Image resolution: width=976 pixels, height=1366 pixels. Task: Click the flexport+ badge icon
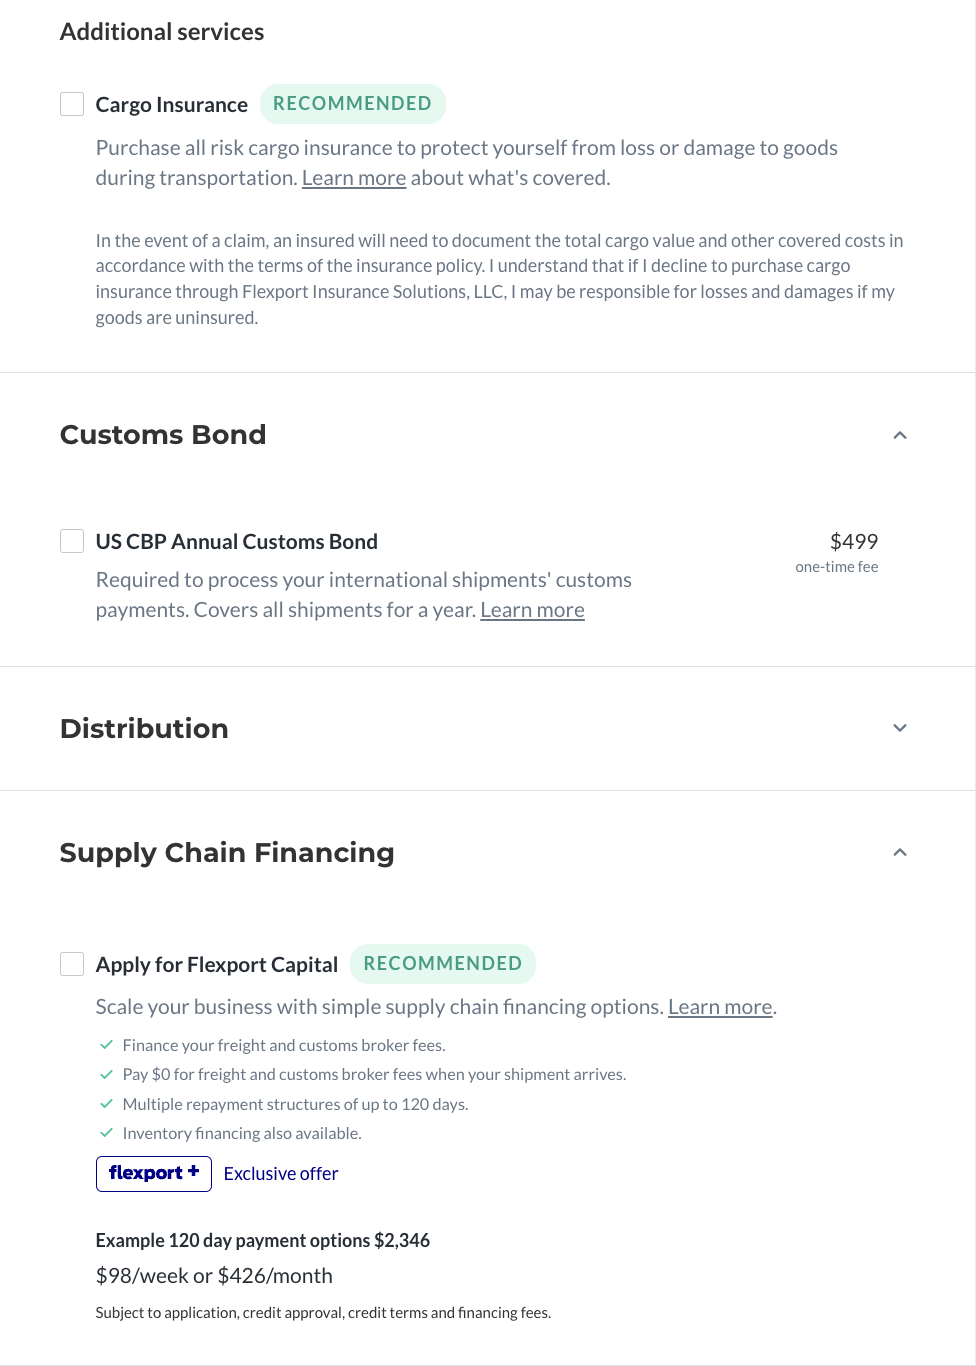tap(154, 1173)
